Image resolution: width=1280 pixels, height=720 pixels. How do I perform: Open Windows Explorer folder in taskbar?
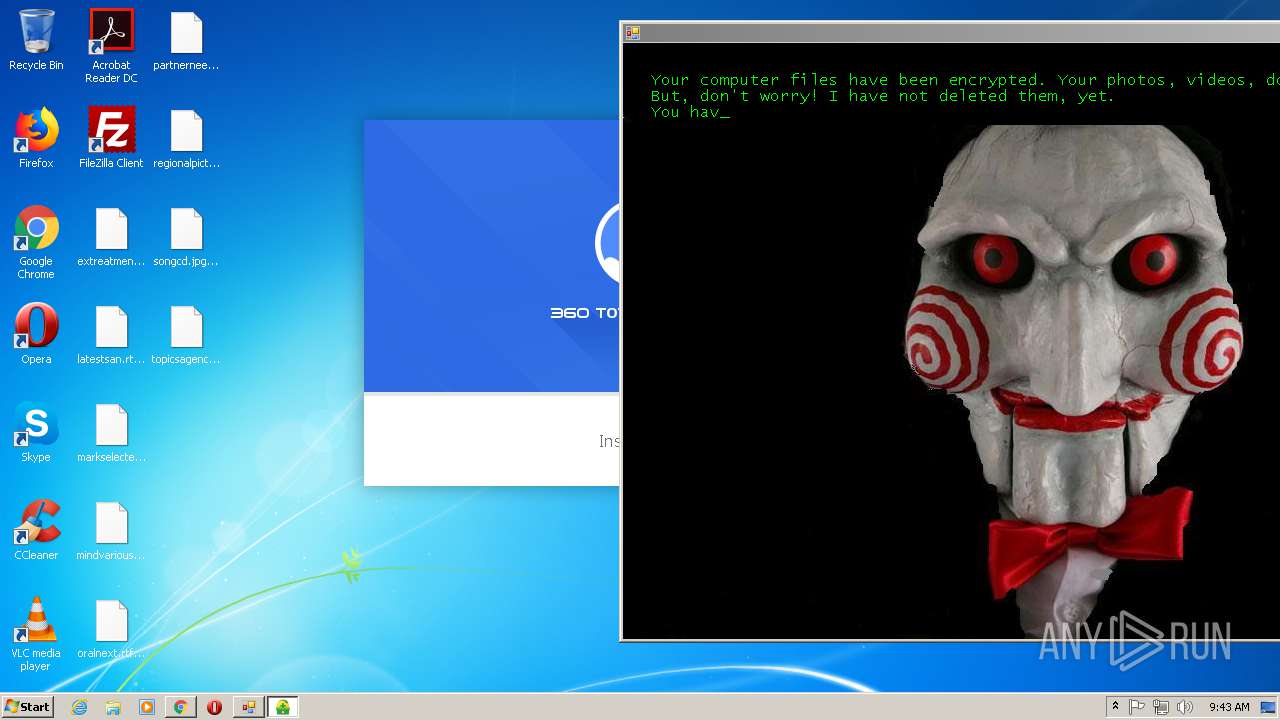click(x=113, y=707)
